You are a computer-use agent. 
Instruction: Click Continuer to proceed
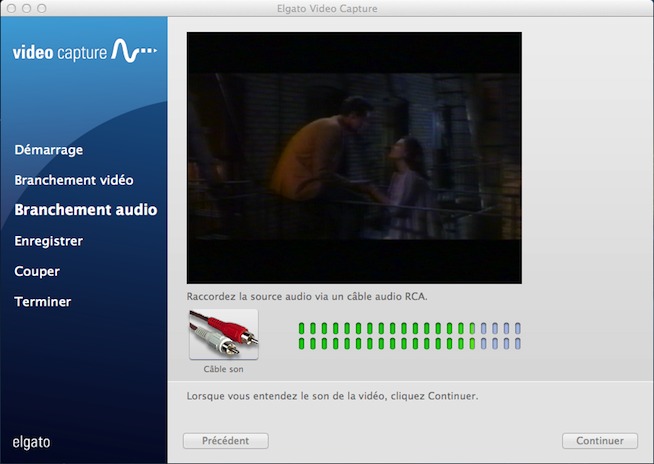click(x=600, y=441)
